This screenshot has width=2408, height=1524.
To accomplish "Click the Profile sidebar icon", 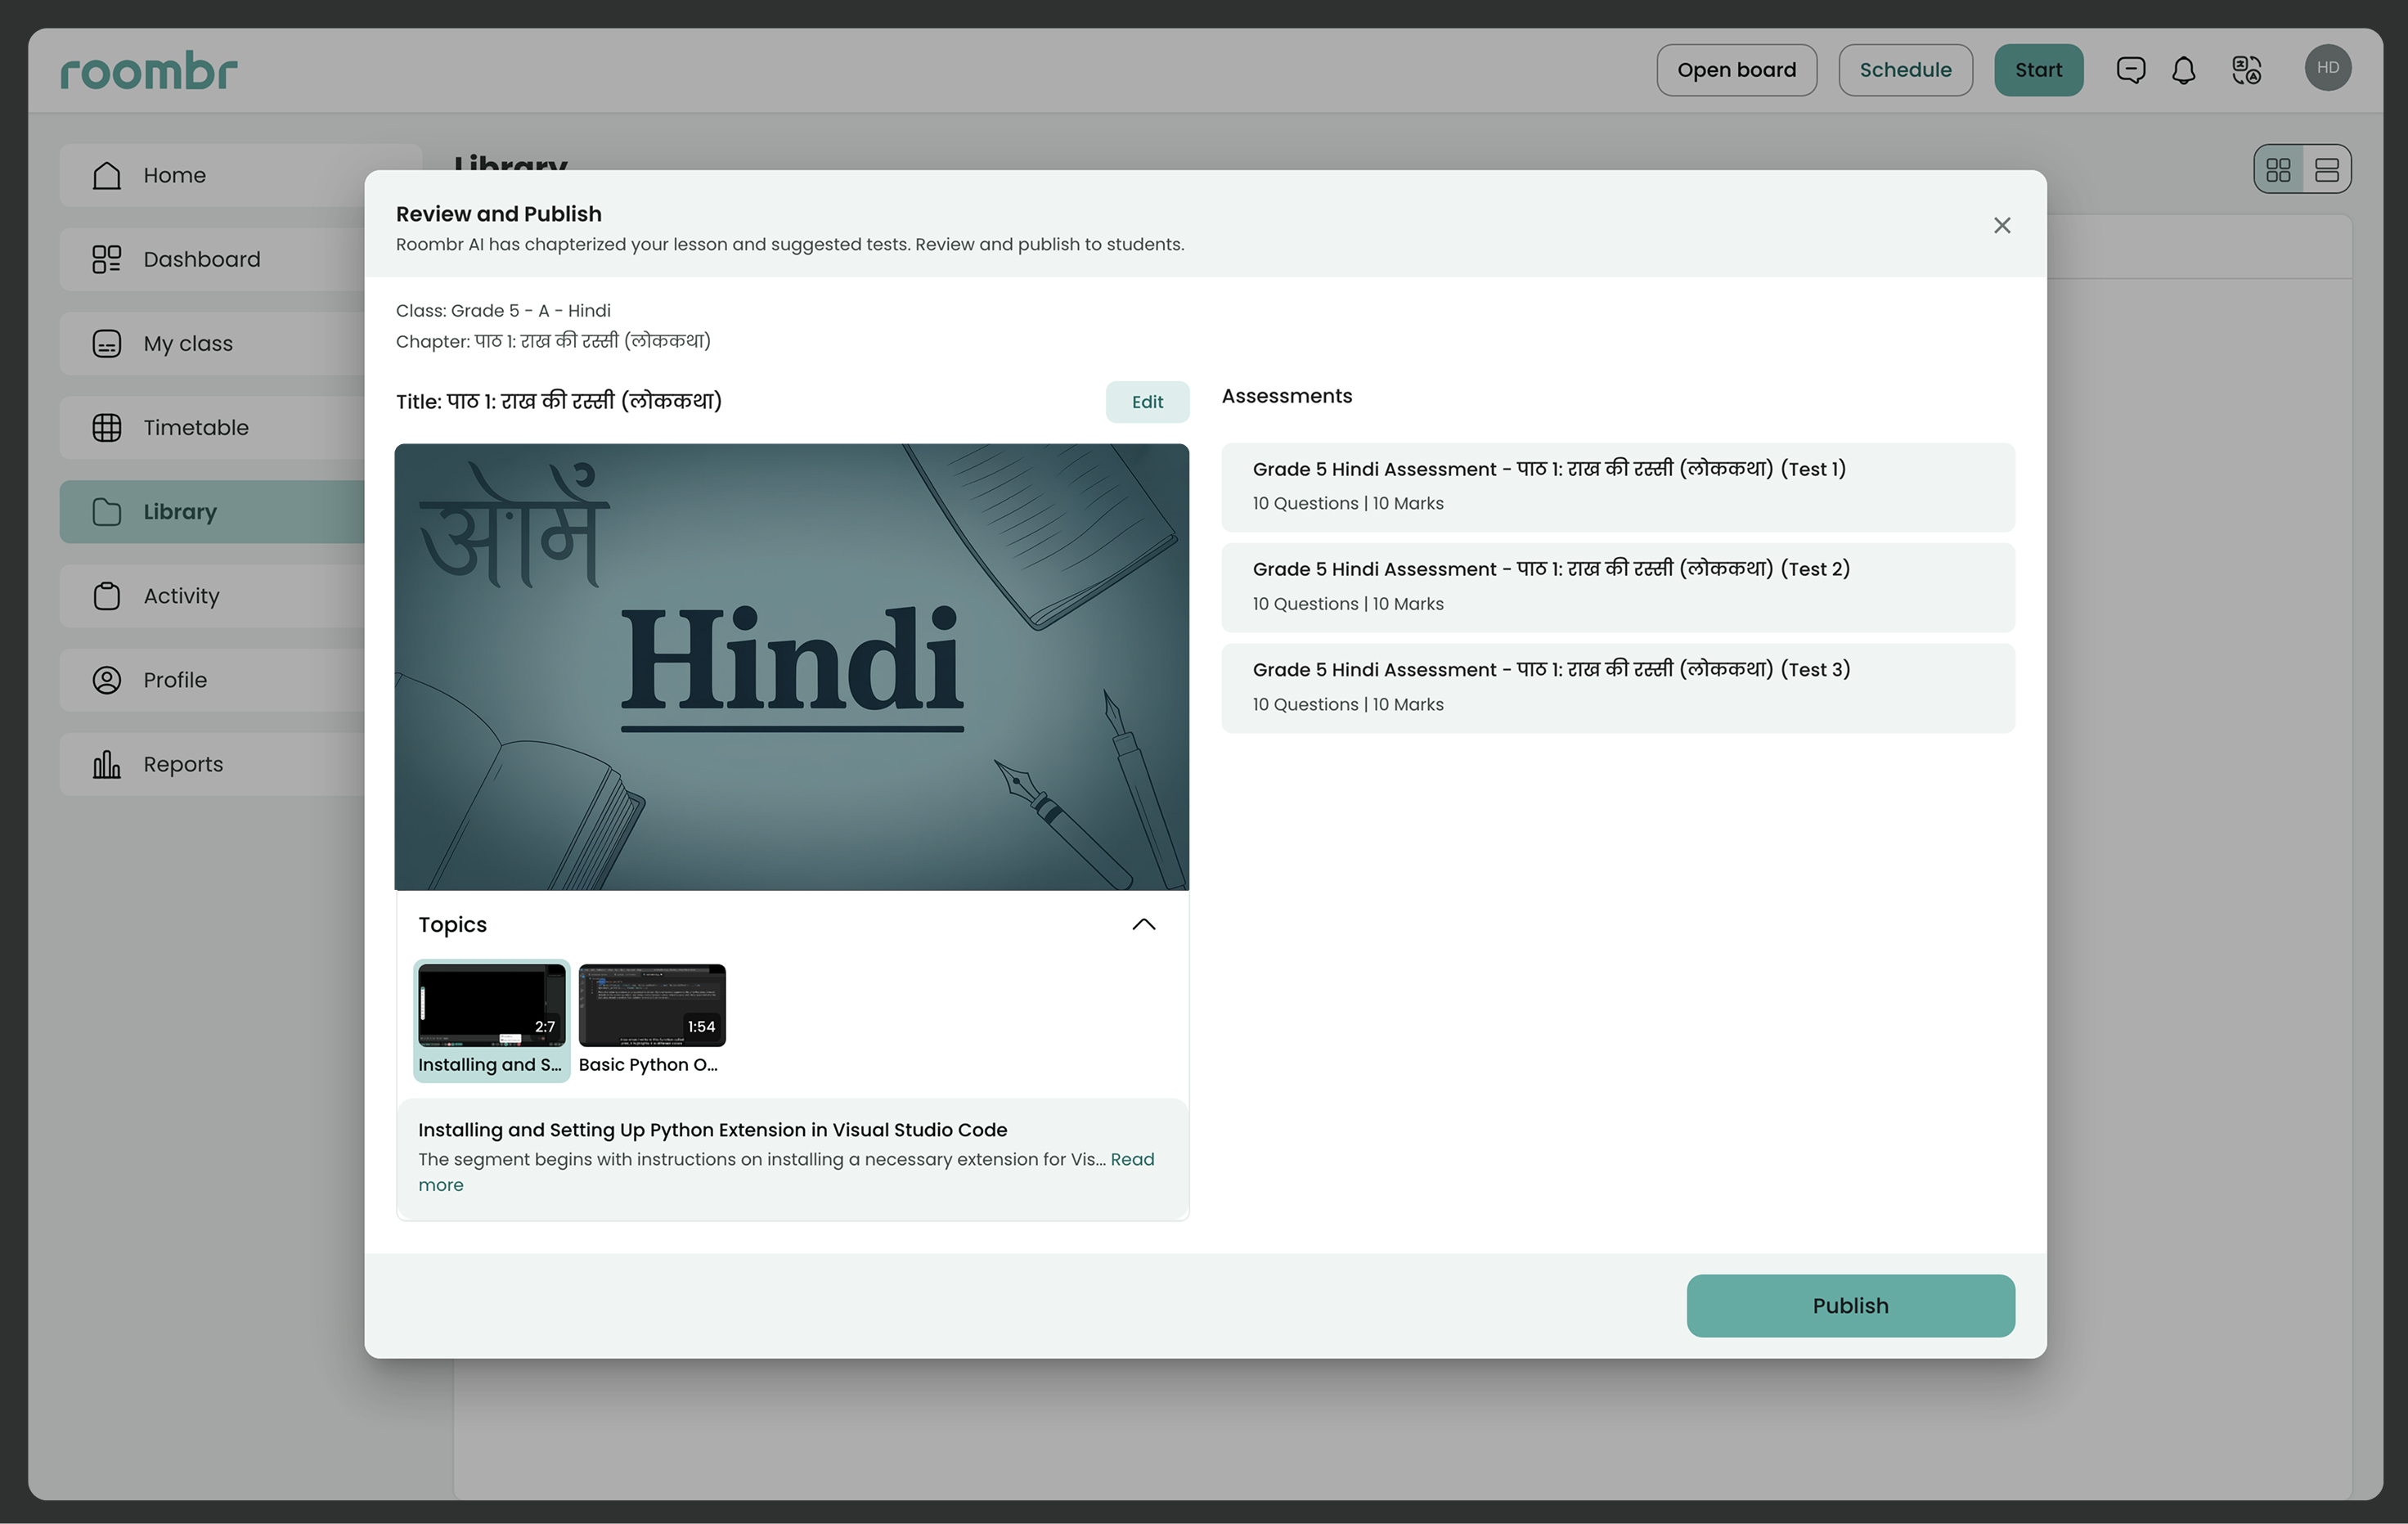I will 107,681.
